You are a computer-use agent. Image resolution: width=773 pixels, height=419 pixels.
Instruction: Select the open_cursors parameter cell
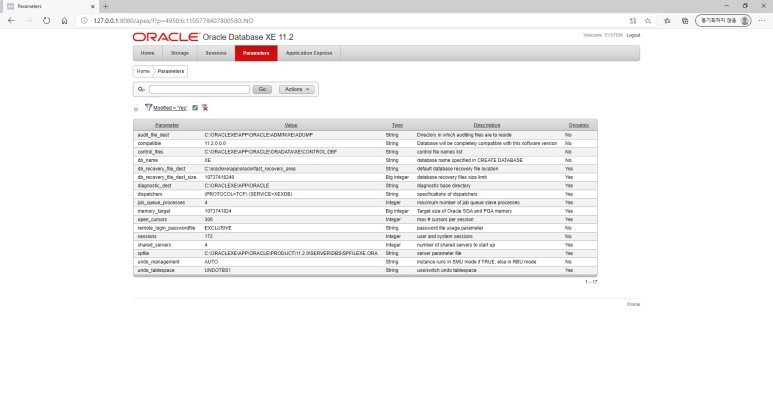coord(152,219)
